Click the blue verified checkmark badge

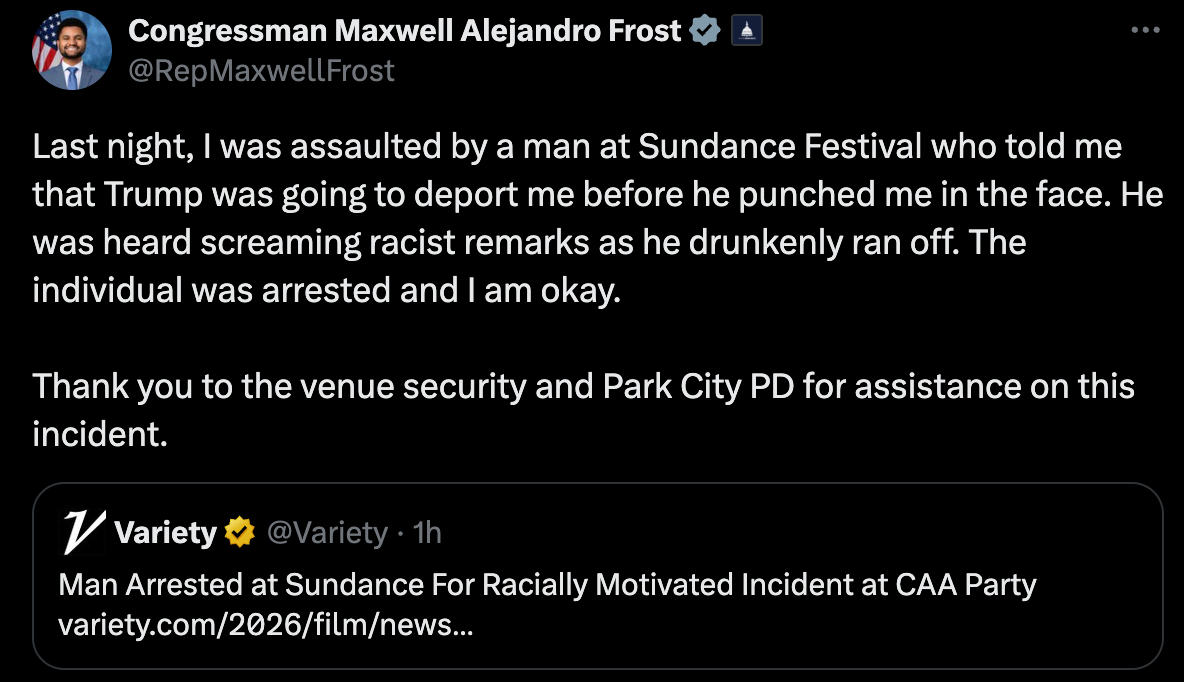(706, 32)
